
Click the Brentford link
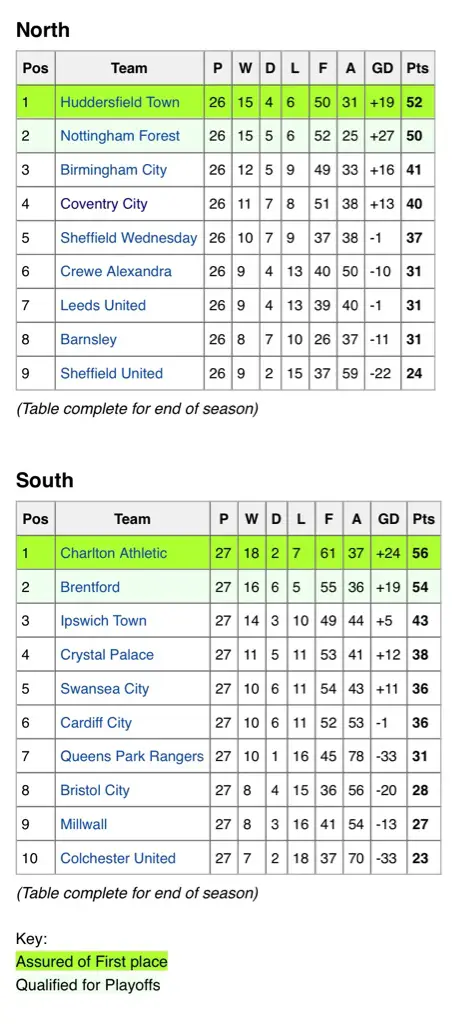[90, 587]
